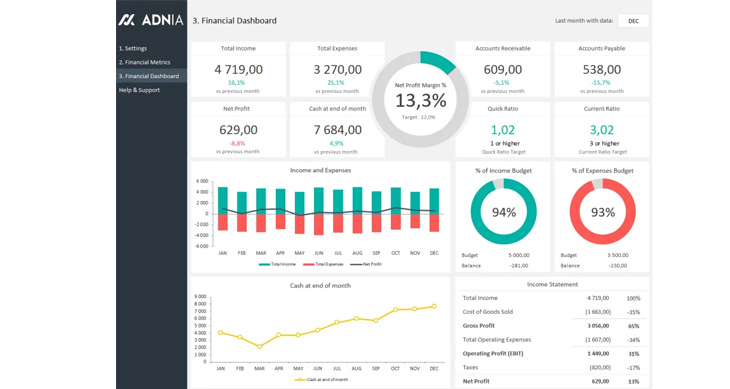Click the MAR data point on cash line
The image size is (730, 389).
pyautogui.click(x=259, y=346)
